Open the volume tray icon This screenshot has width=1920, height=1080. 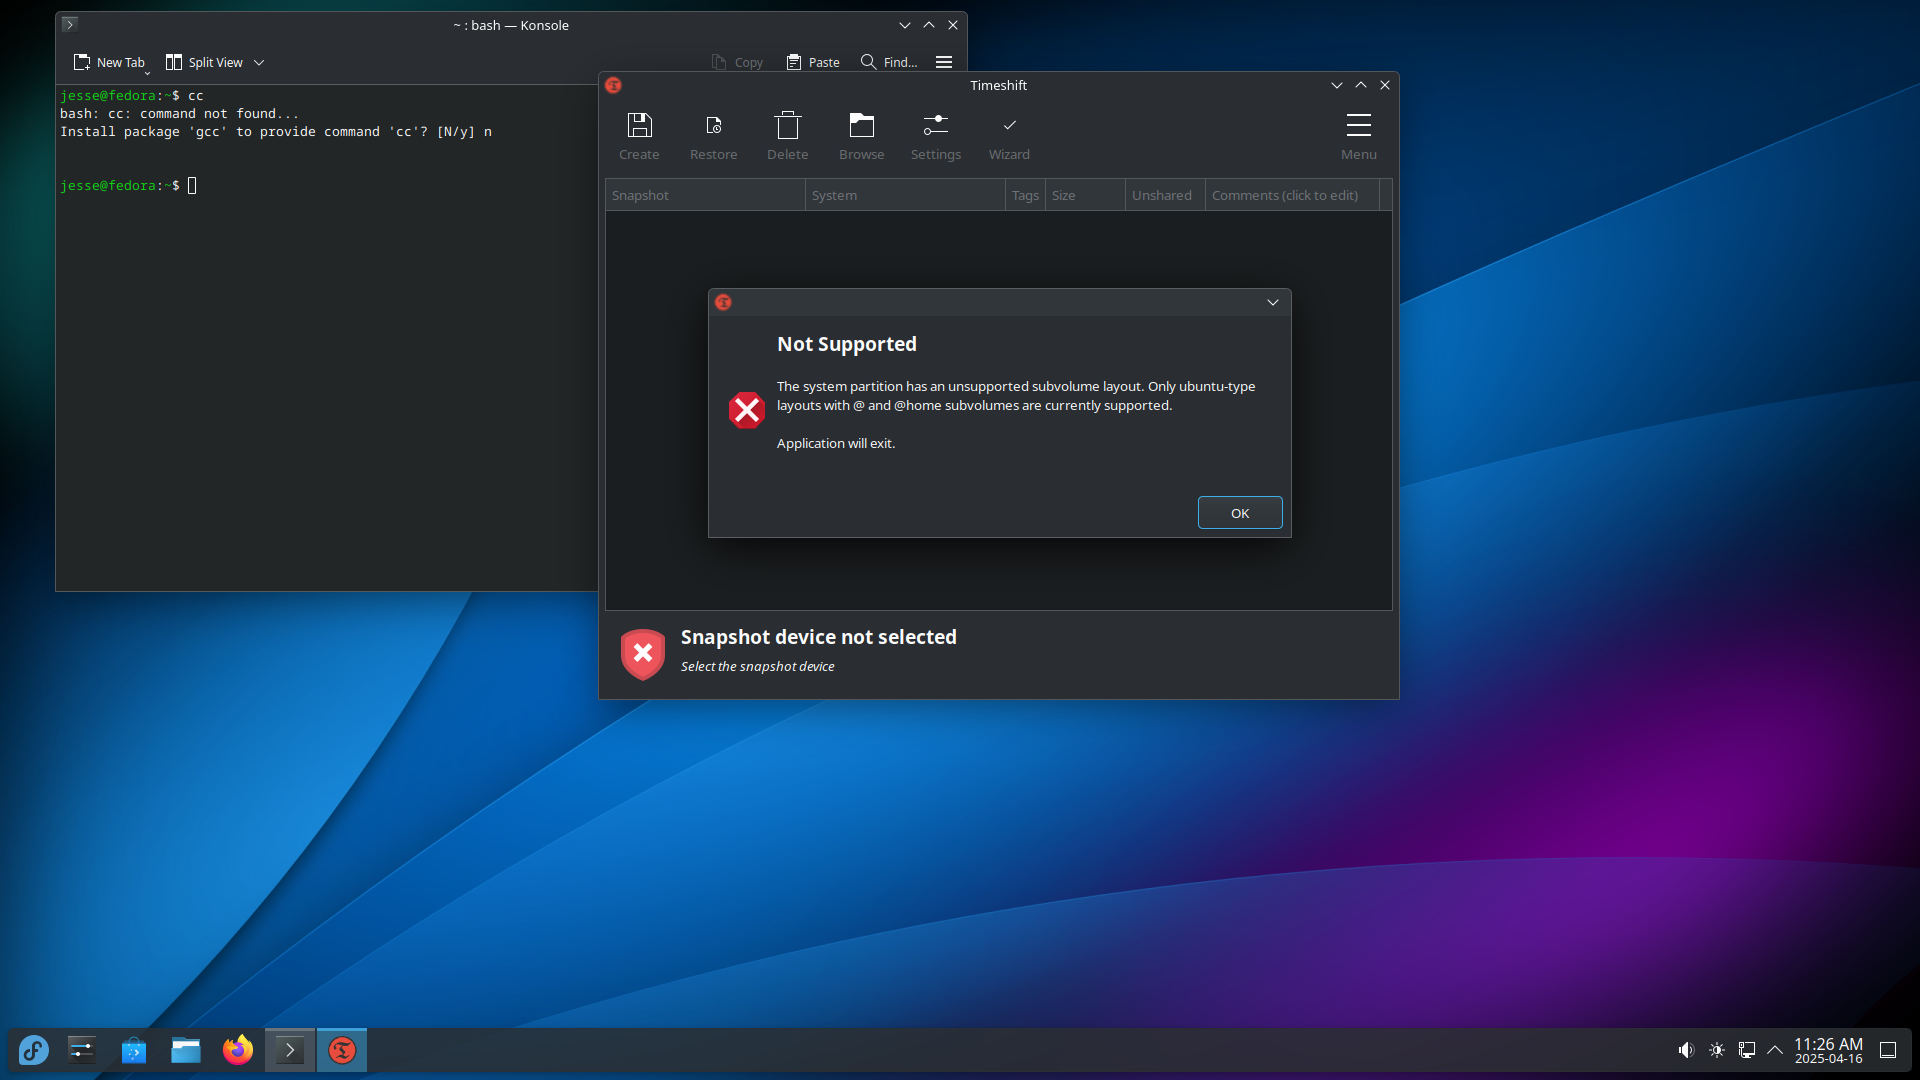(x=1686, y=1050)
